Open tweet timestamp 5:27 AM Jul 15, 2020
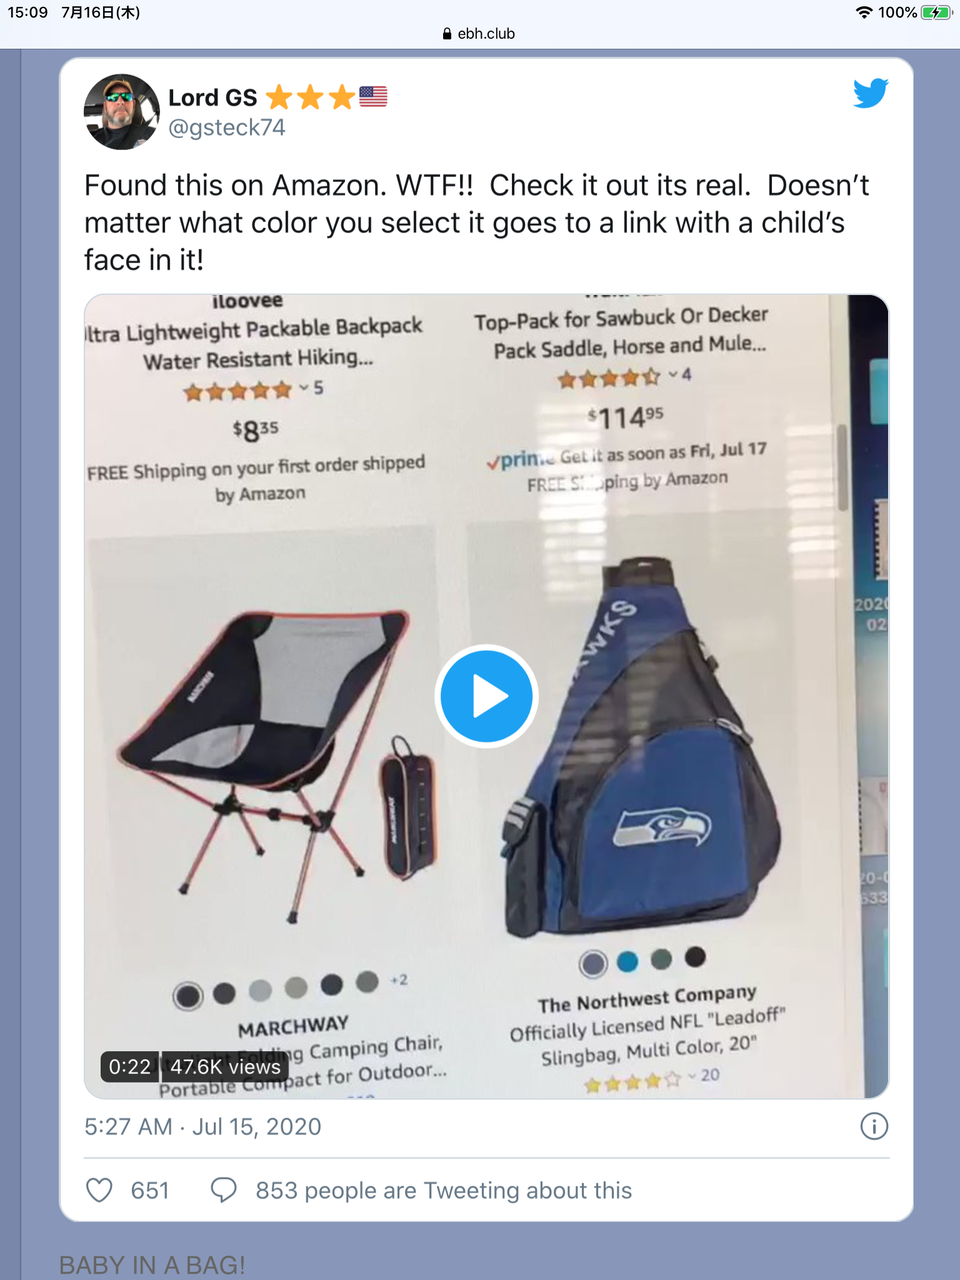The width and height of the screenshot is (960, 1280). click(x=203, y=1127)
